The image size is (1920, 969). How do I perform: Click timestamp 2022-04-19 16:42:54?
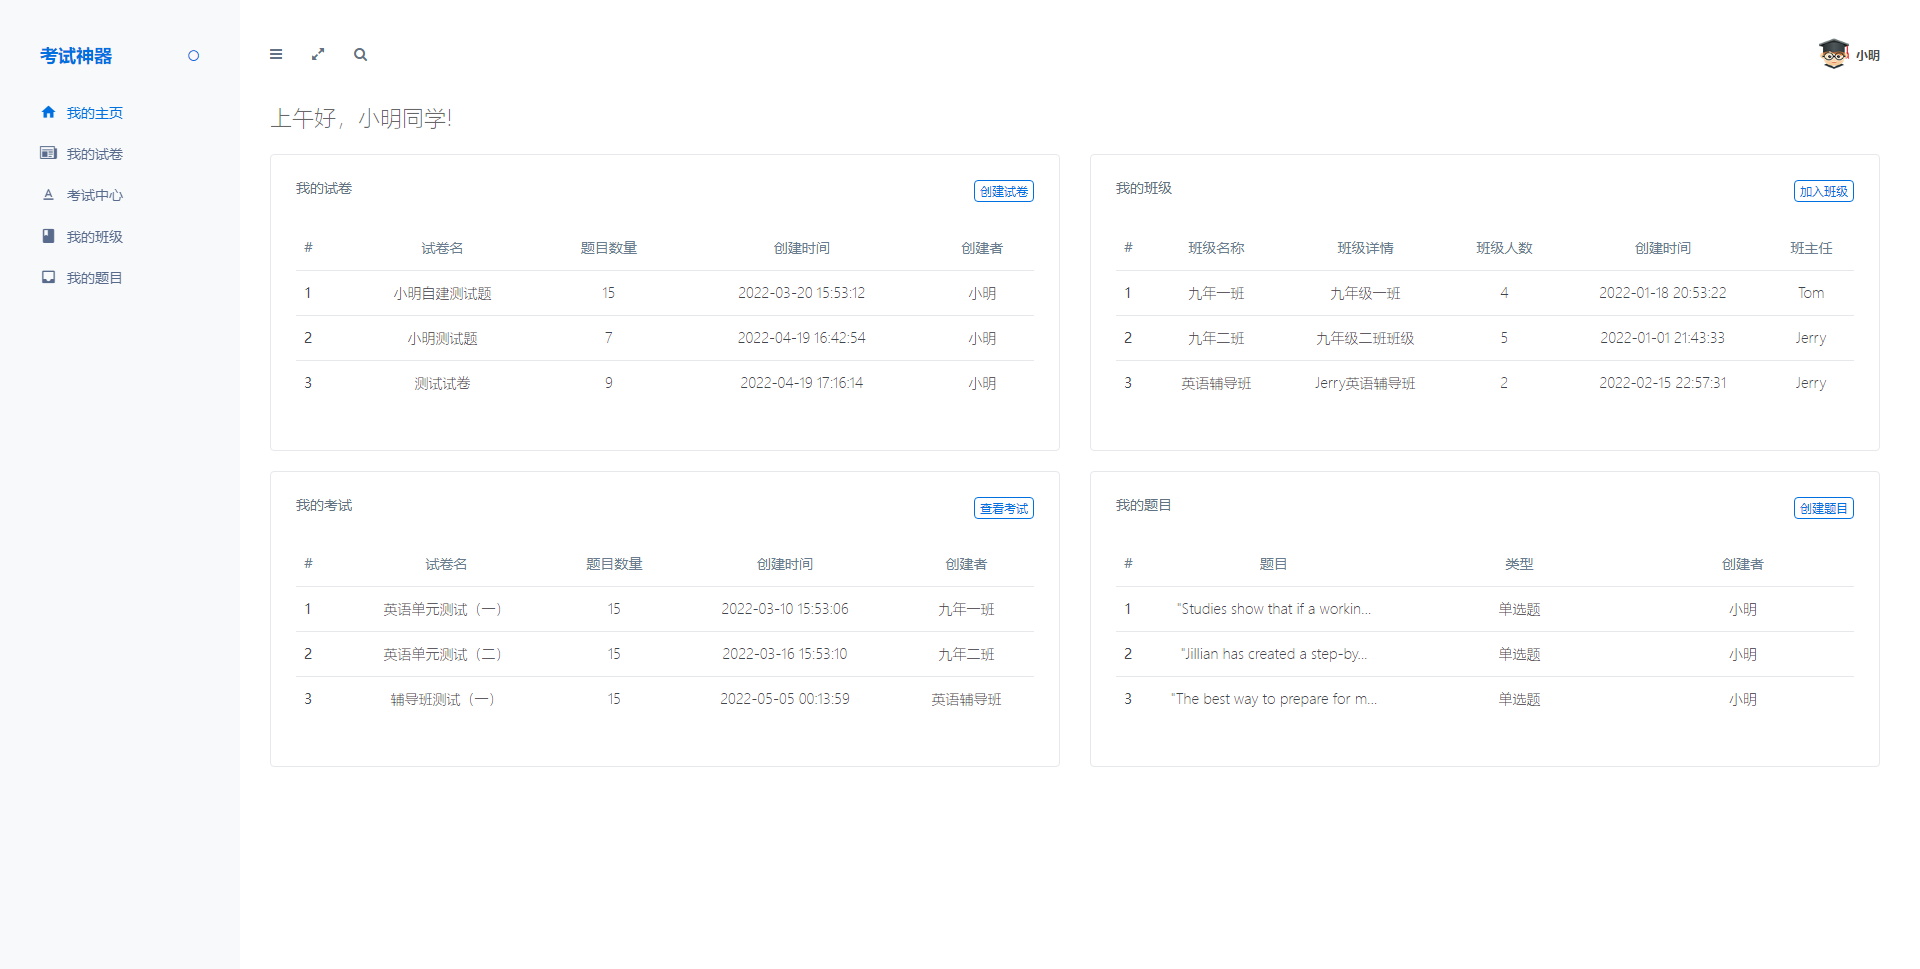[802, 338]
